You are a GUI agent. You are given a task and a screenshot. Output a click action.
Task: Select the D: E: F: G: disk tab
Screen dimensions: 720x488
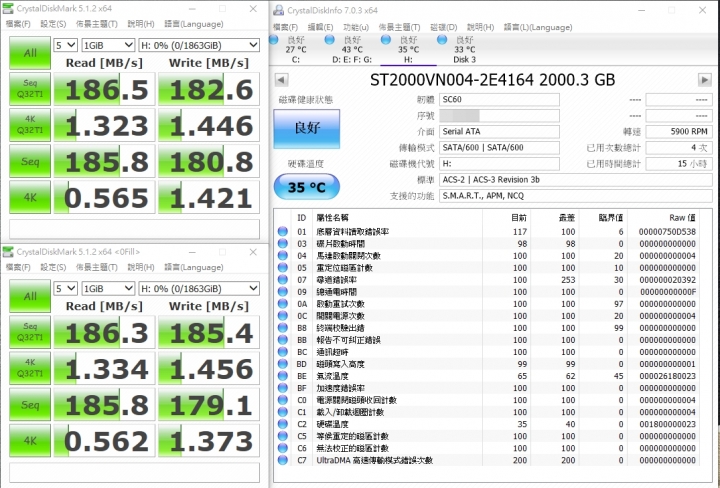pyautogui.click(x=352, y=50)
